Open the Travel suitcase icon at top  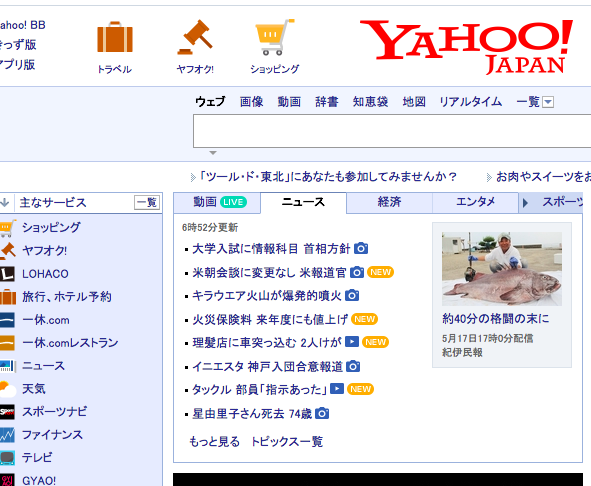click(x=115, y=37)
